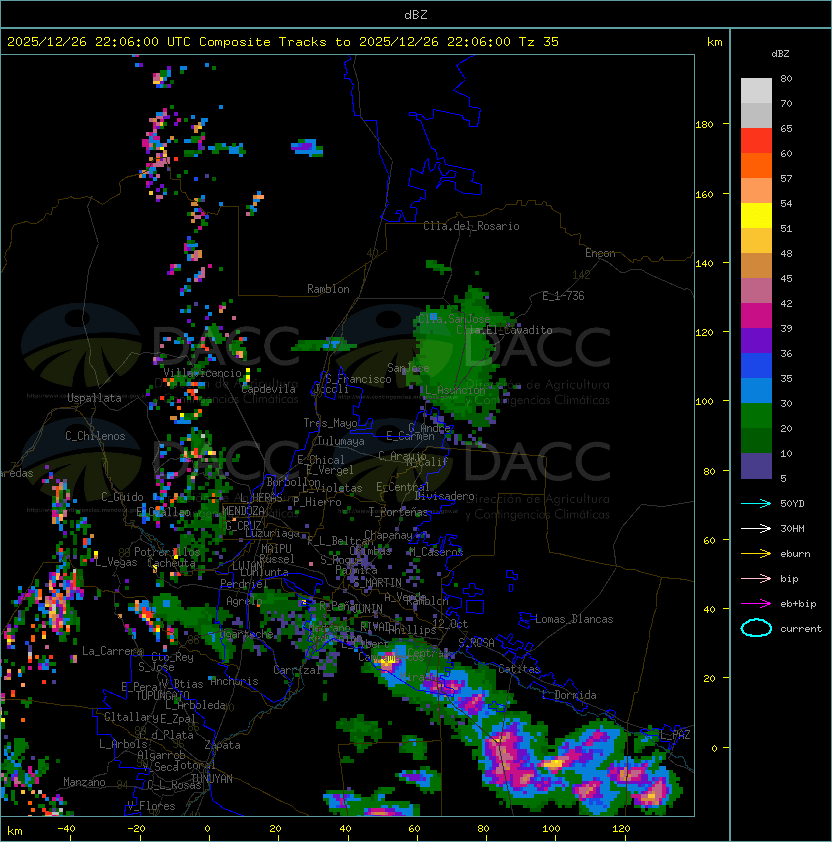Click the 65 value on dBZ legend
The image size is (832, 842).
(786, 129)
